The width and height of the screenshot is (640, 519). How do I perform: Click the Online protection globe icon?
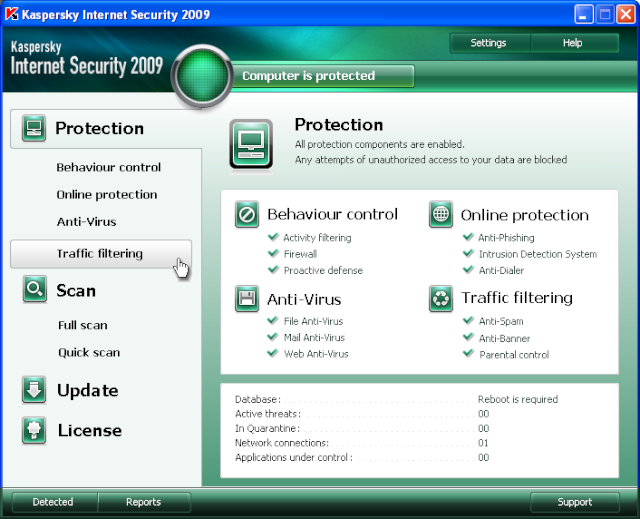(x=441, y=214)
